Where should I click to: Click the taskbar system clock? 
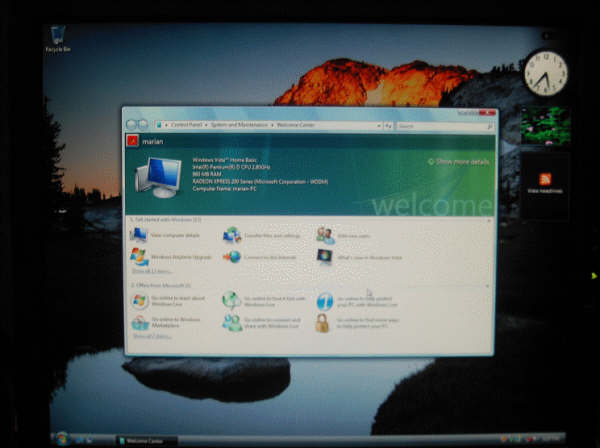pyautogui.click(x=551, y=438)
